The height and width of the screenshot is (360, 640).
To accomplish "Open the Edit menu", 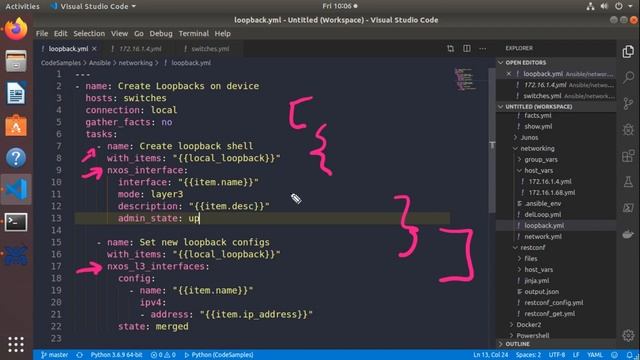I will [60, 33].
